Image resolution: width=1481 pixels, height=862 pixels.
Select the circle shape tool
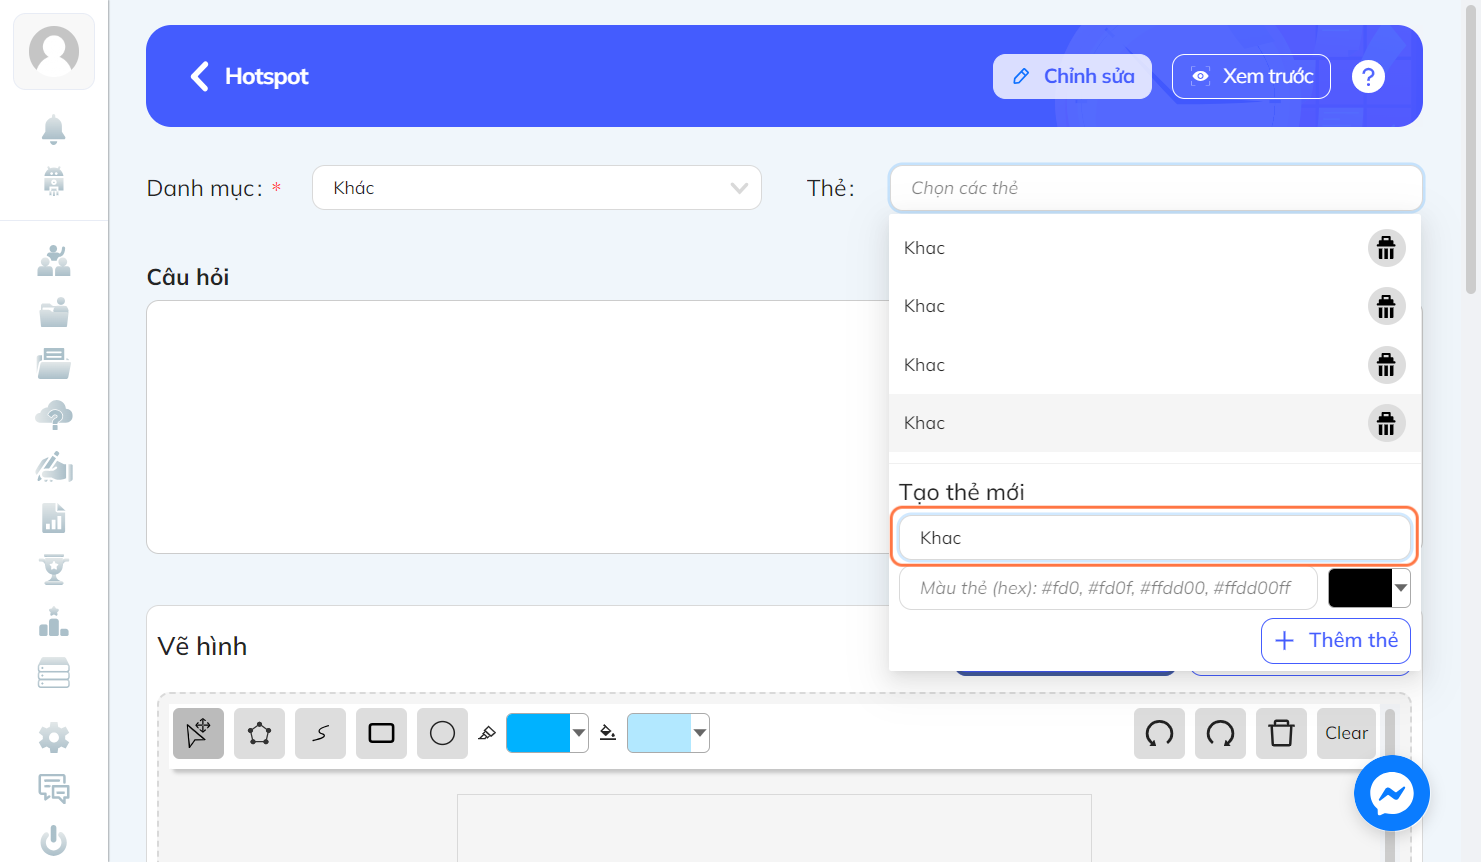coord(442,733)
